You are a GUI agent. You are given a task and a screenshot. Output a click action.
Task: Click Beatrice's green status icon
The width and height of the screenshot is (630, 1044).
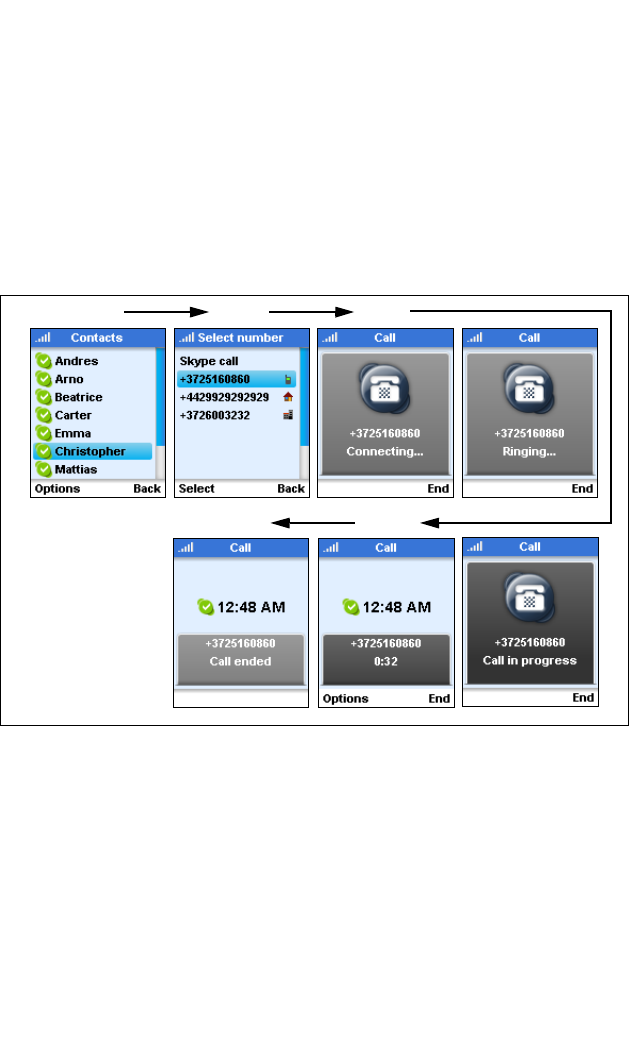(x=44, y=397)
